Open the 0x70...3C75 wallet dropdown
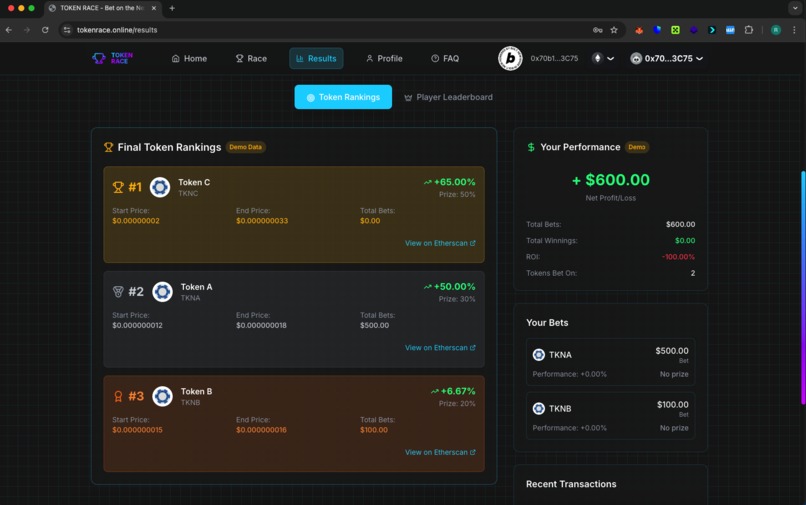The width and height of the screenshot is (806, 505). (667, 59)
